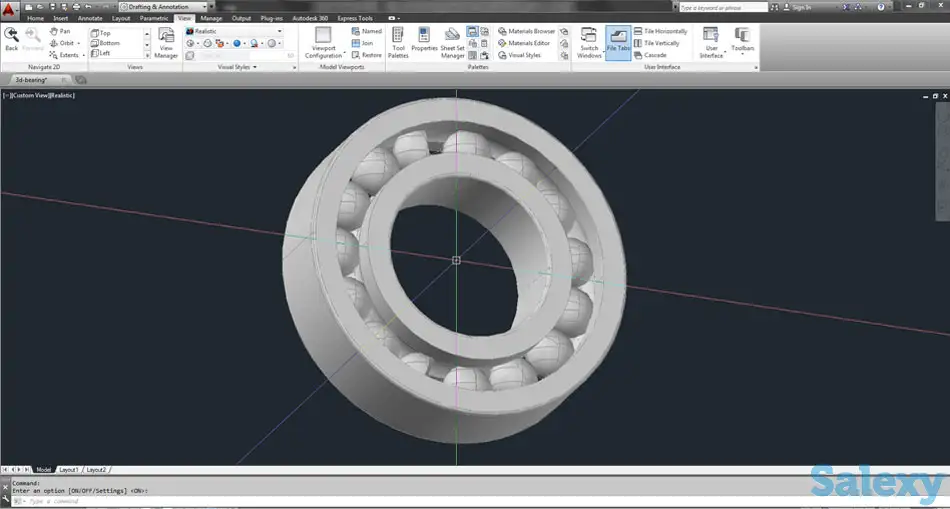The width and height of the screenshot is (950, 509).
Task: Open Viewport Configuration
Action: pos(324,43)
